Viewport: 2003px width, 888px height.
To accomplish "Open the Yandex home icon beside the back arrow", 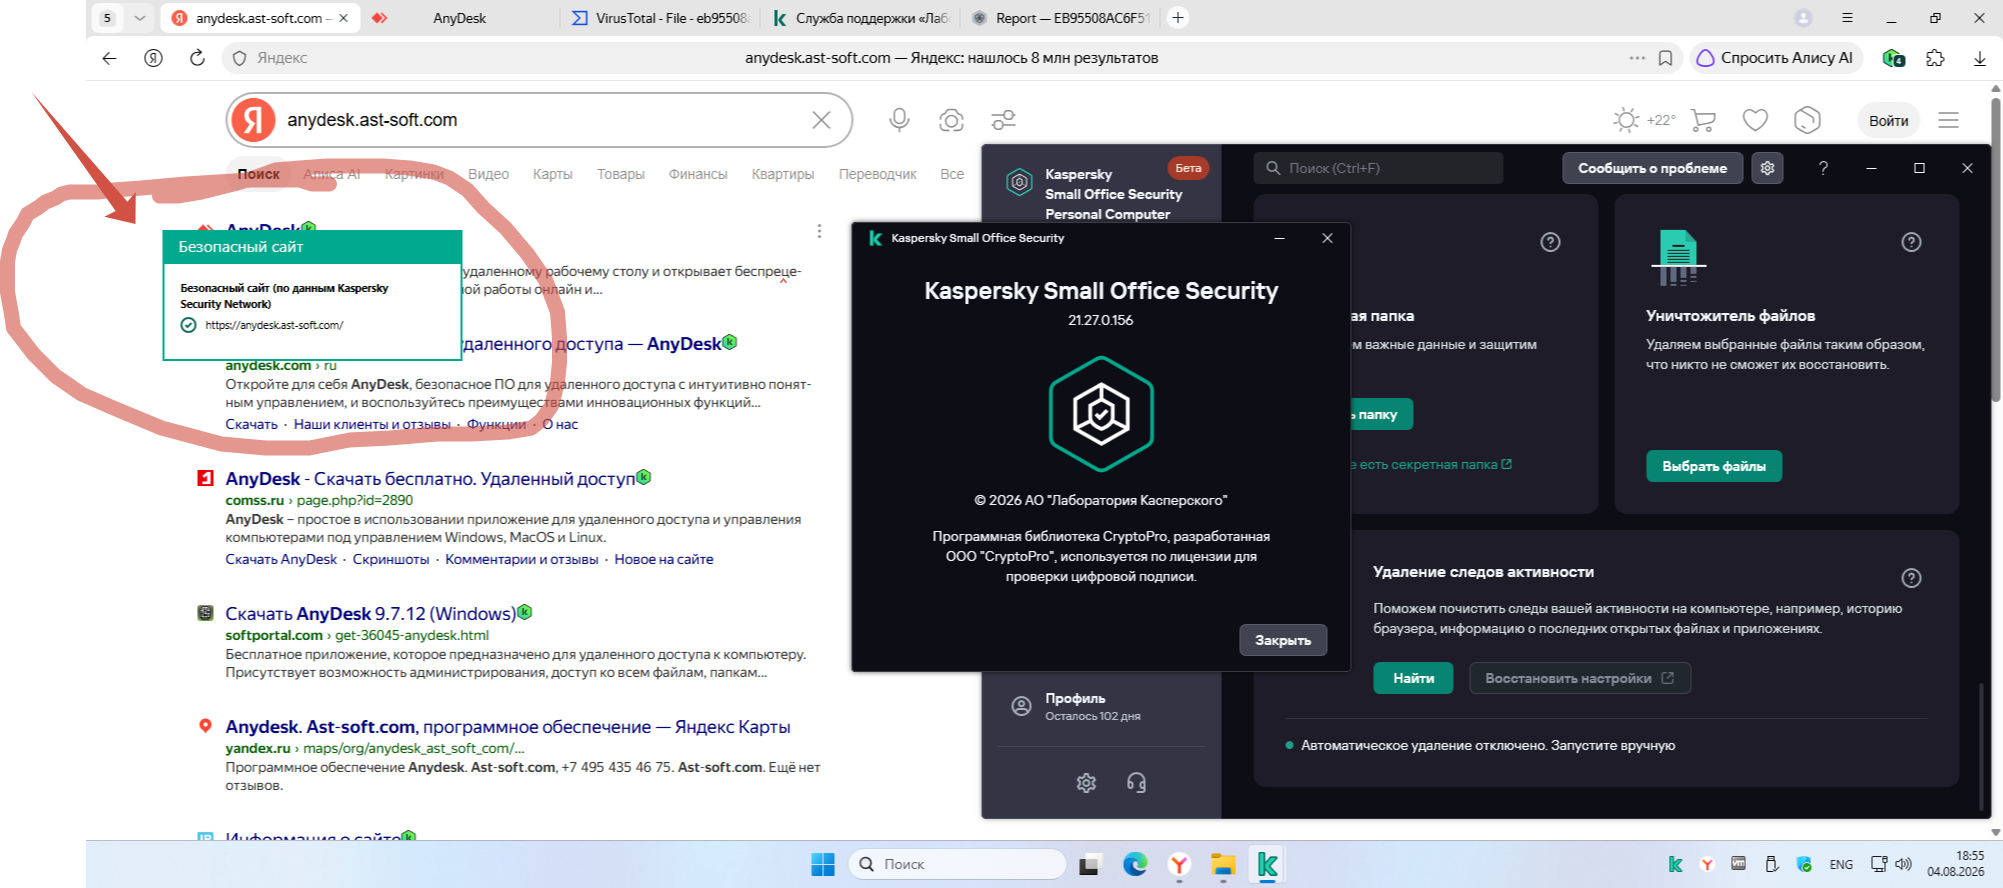I will tap(153, 58).
